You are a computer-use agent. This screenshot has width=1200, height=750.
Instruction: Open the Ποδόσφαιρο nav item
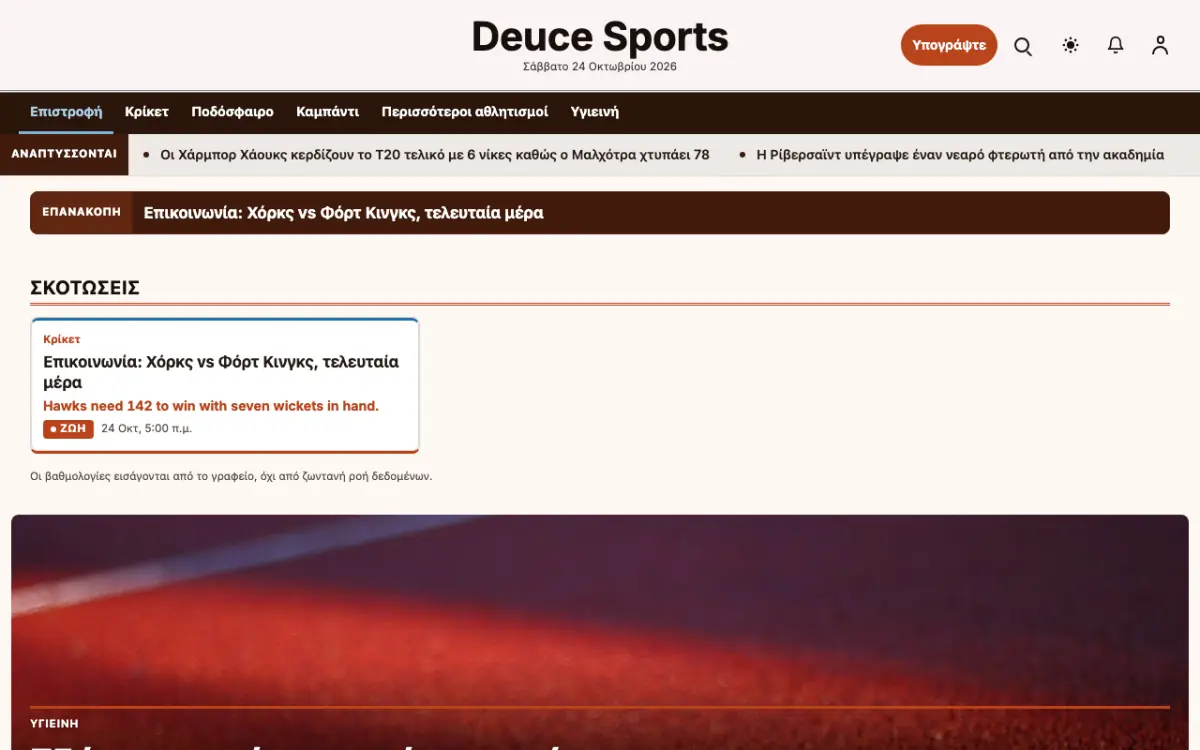point(232,112)
